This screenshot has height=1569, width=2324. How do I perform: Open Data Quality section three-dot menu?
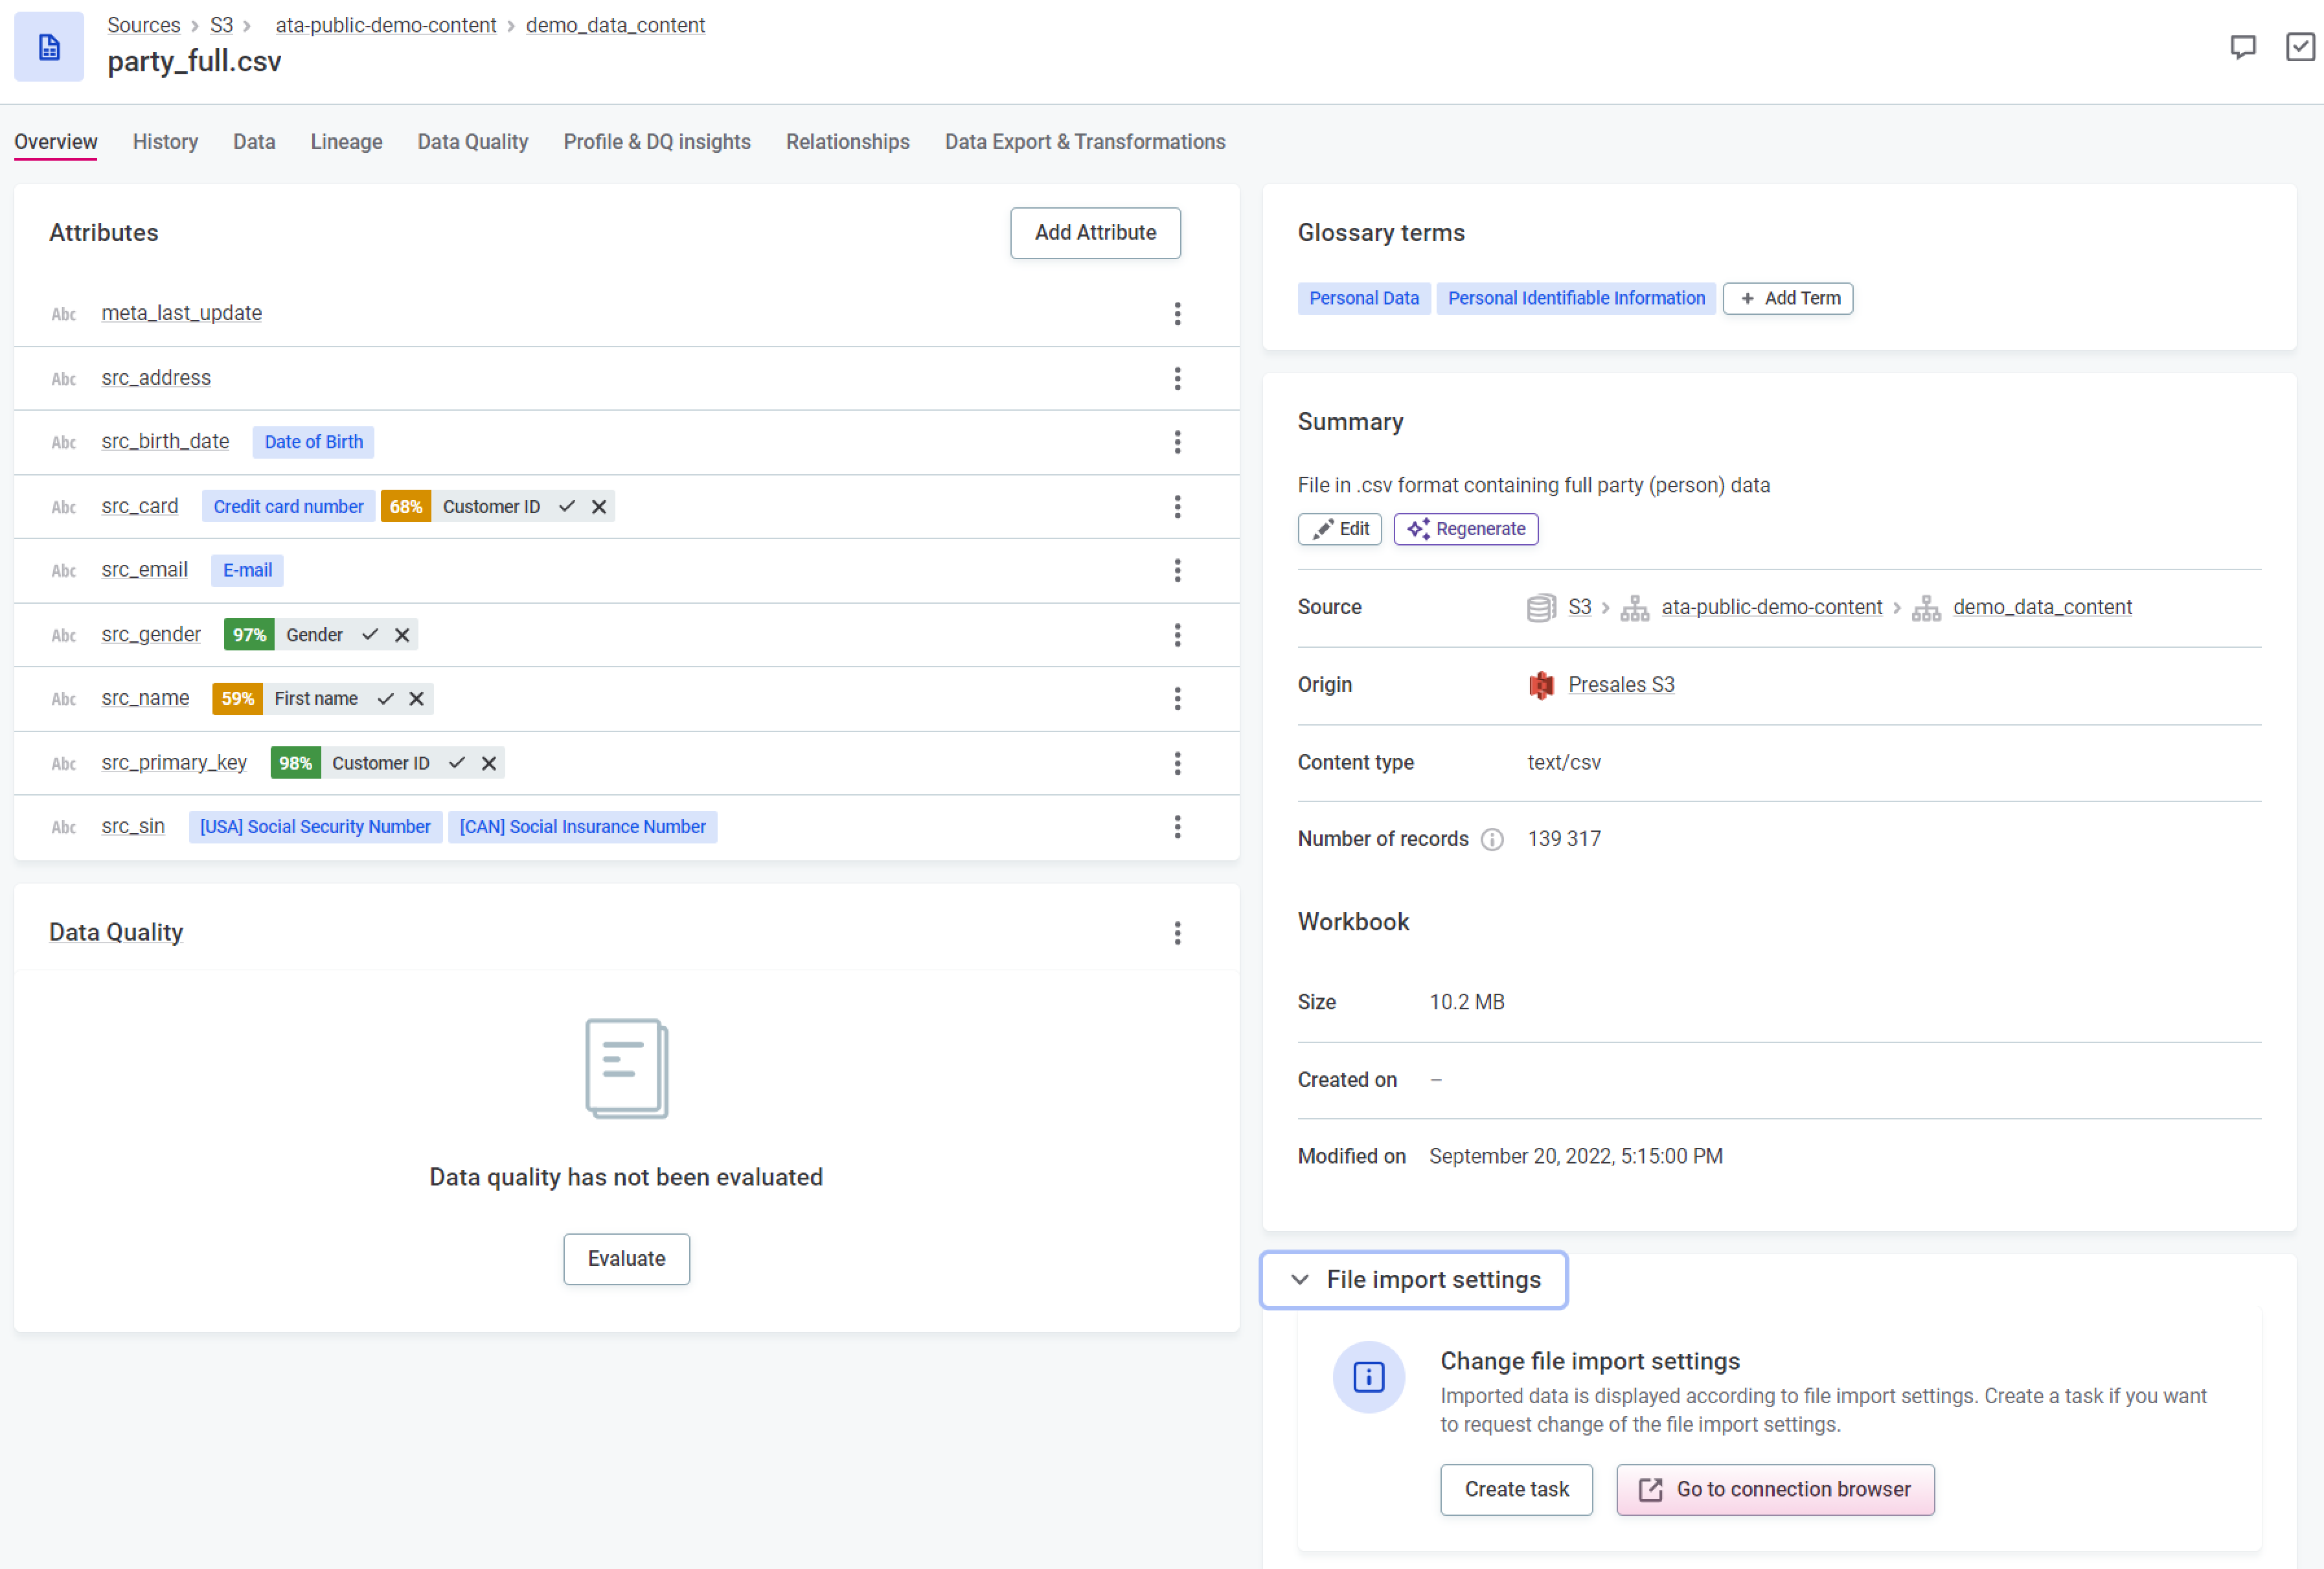point(1177,933)
